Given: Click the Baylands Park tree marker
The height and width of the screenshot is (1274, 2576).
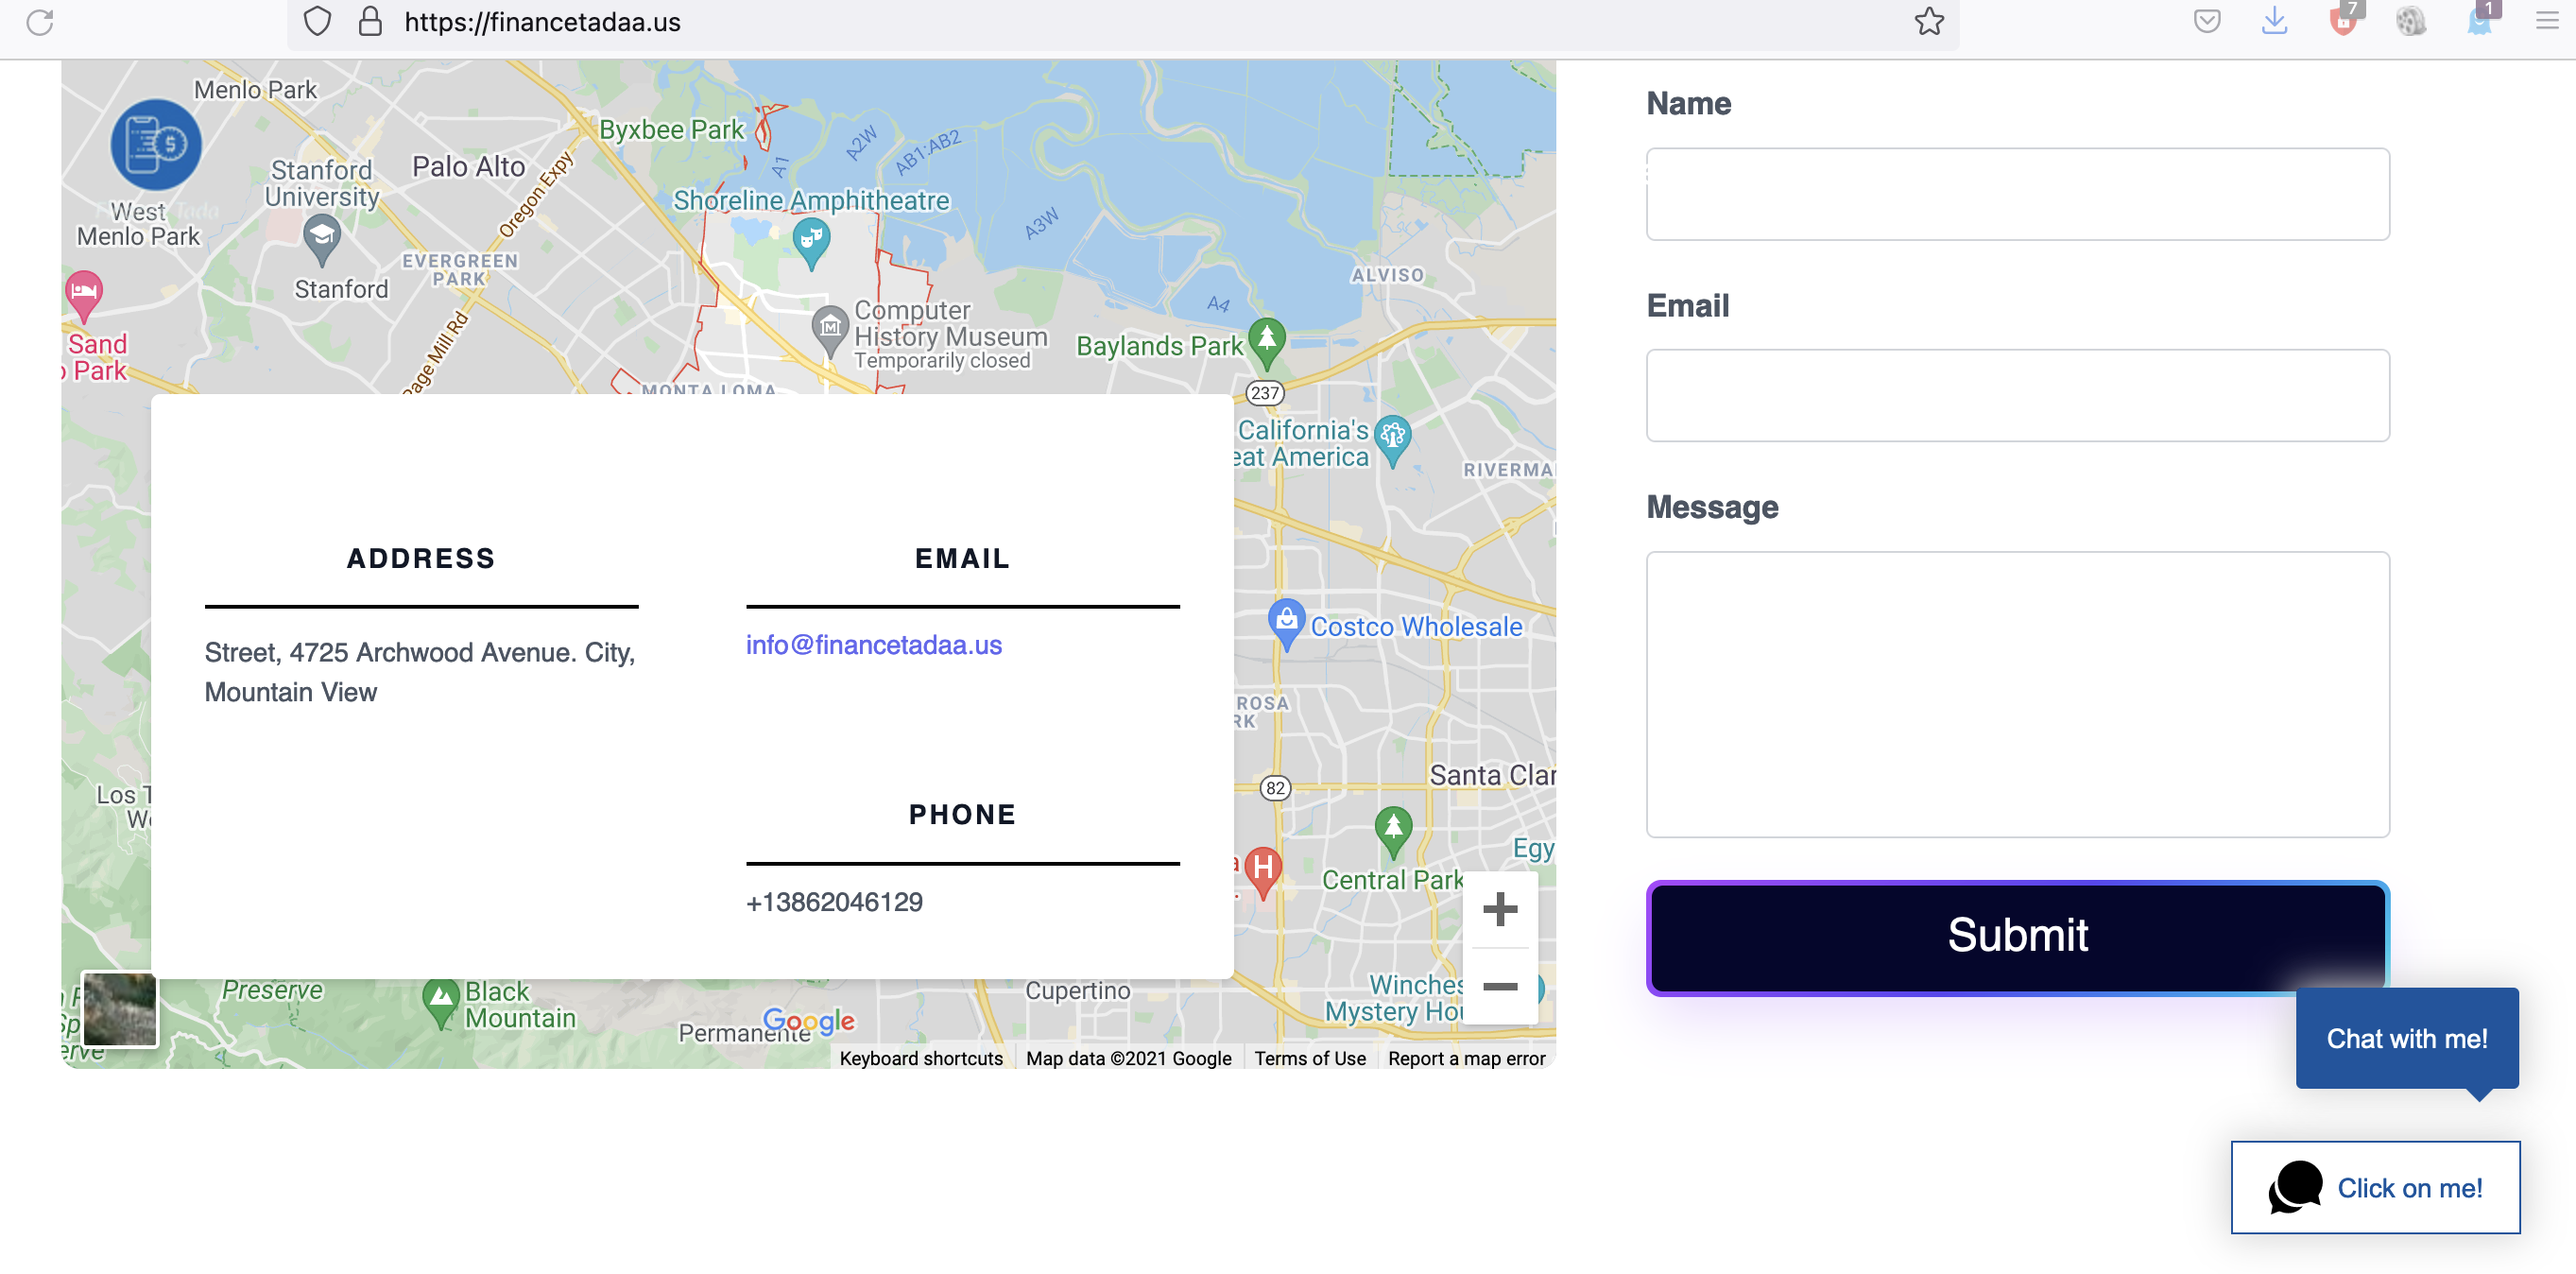Looking at the screenshot, I should coord(1267,338).
